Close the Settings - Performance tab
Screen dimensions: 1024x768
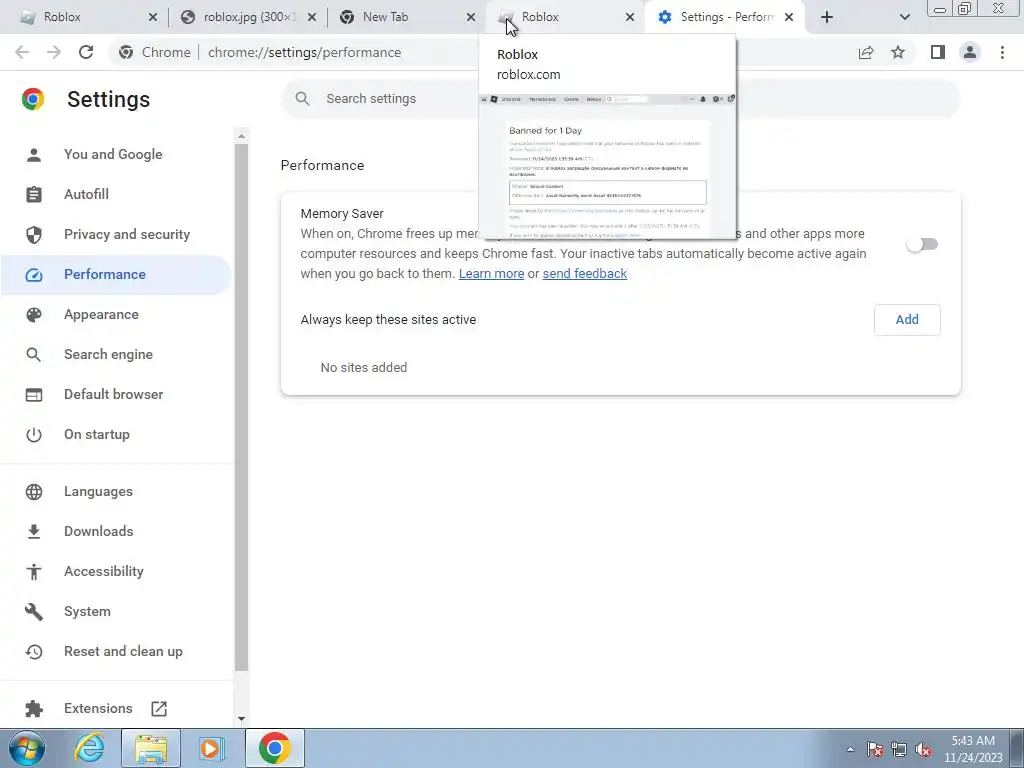pyautogui.click(x=789, y=17)
